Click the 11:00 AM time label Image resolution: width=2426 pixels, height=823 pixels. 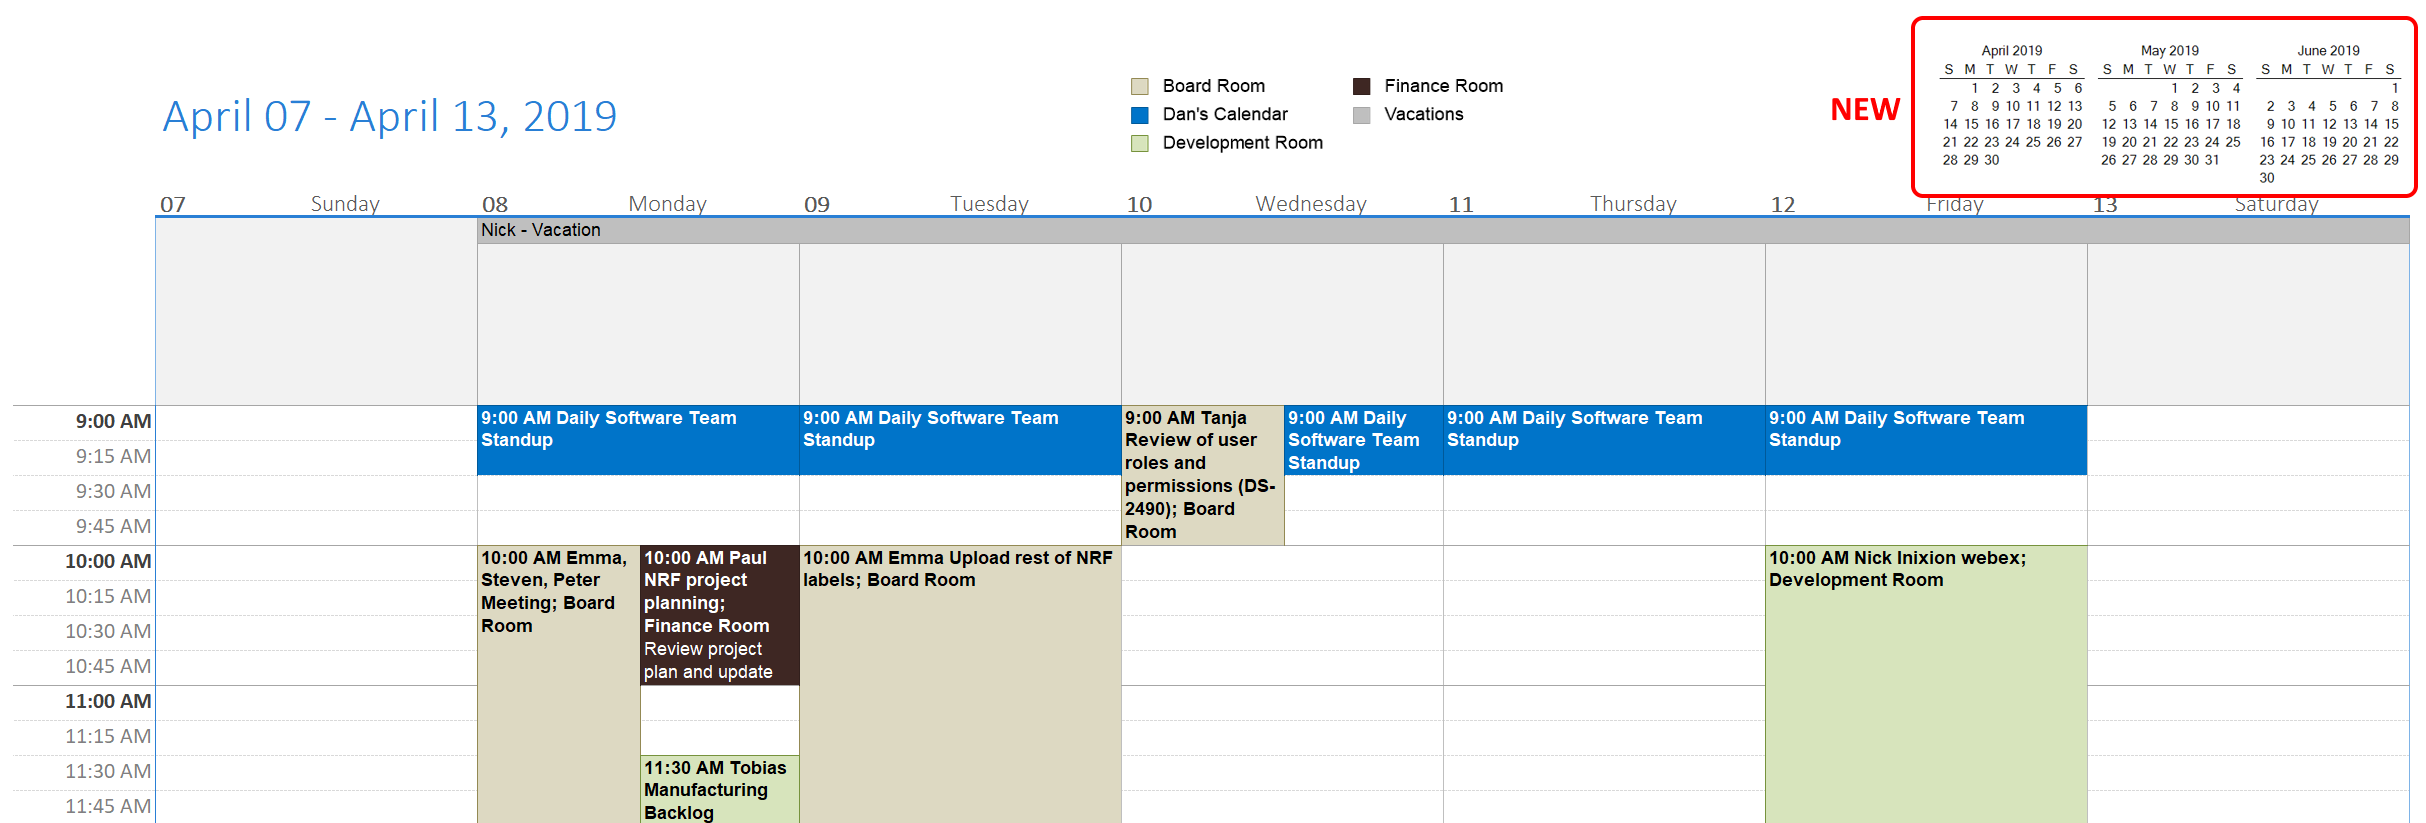pos(108,702)
